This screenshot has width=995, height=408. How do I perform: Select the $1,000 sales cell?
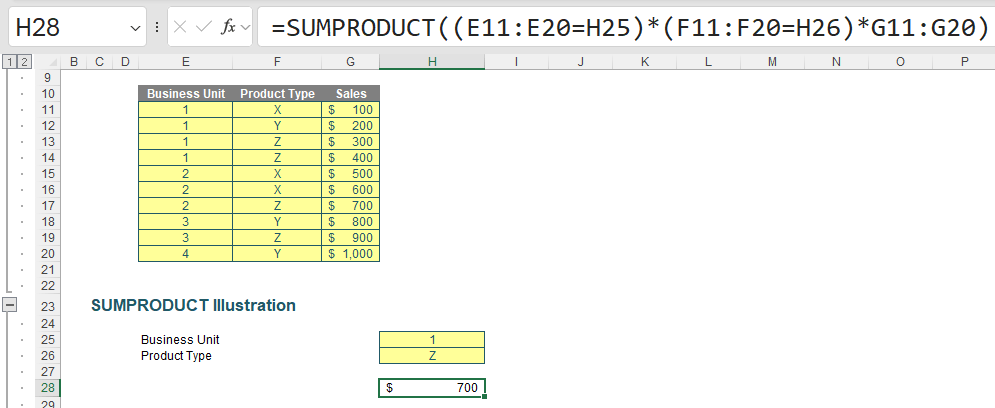[x=351, y=254]
